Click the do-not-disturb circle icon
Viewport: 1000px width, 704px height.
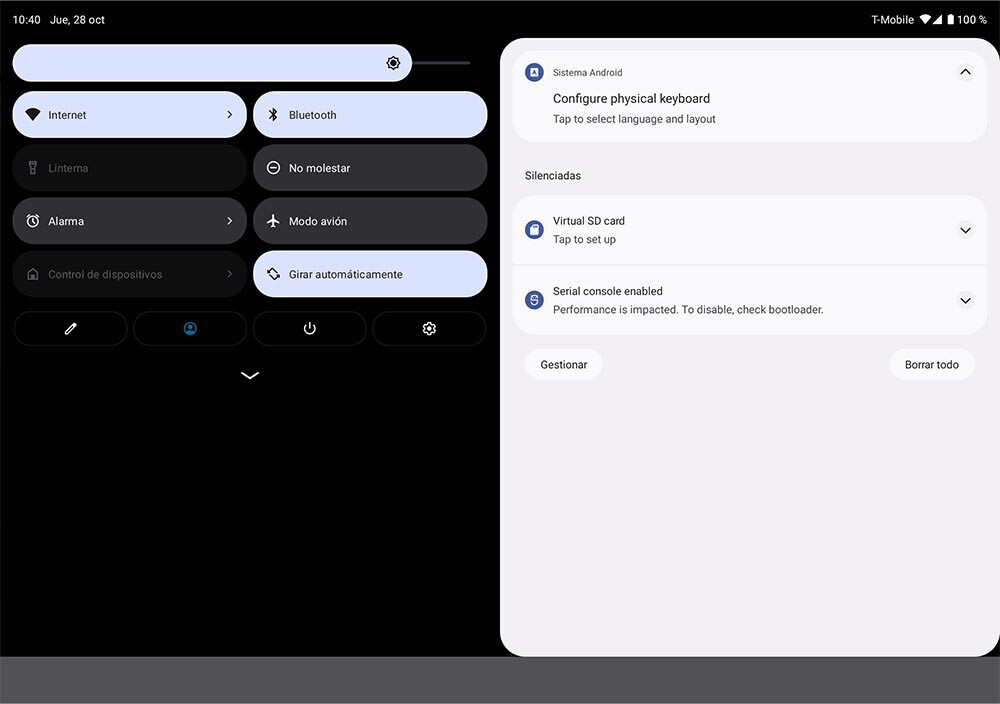(273, 168)
